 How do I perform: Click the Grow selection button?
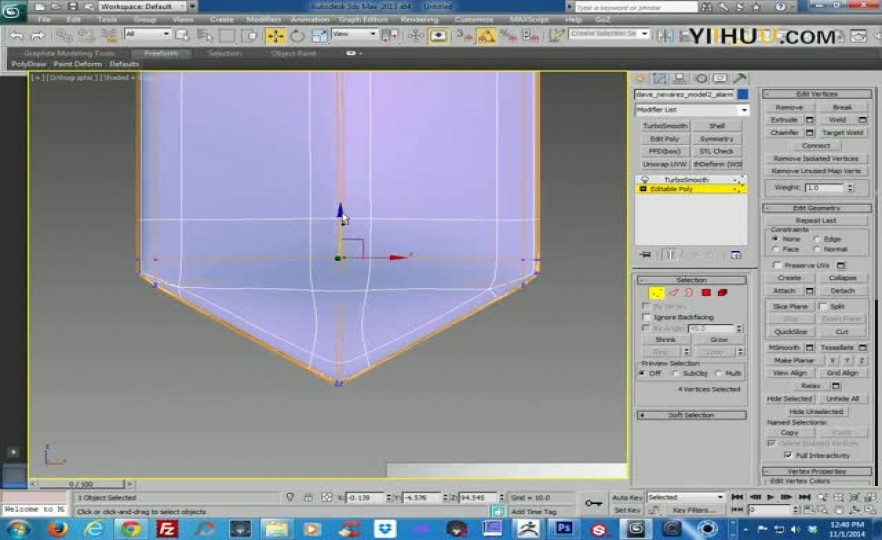(x=719, y=340)
